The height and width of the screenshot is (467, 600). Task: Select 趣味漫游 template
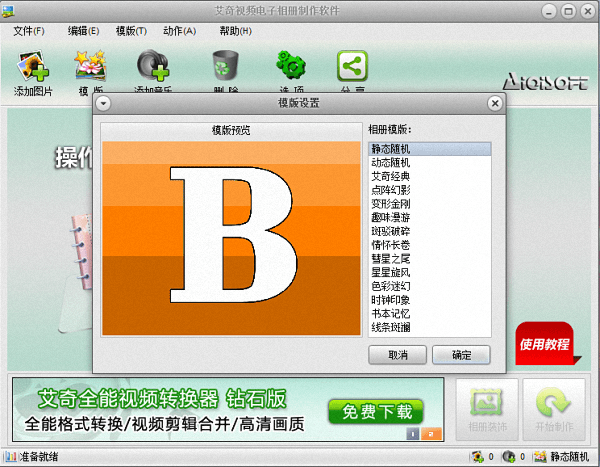coord(430,218)
